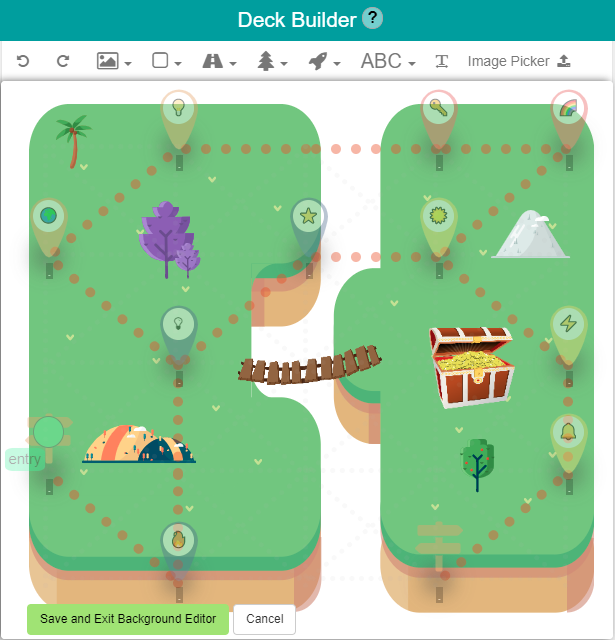Click Save and Exit Background Editor

[128, 619]
